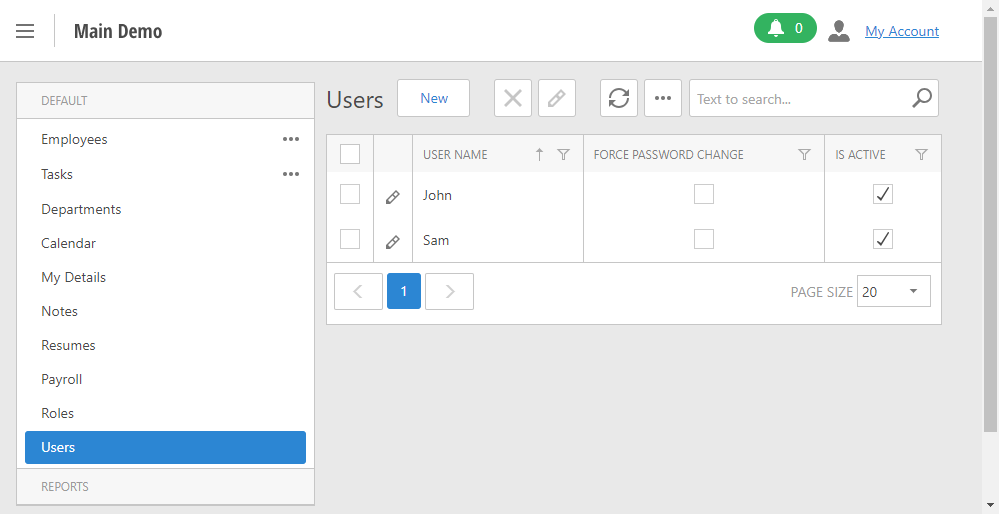This screenshot has width=999, height=514.
Task: Click the Main Demo title
Action: tap(118, 31)
